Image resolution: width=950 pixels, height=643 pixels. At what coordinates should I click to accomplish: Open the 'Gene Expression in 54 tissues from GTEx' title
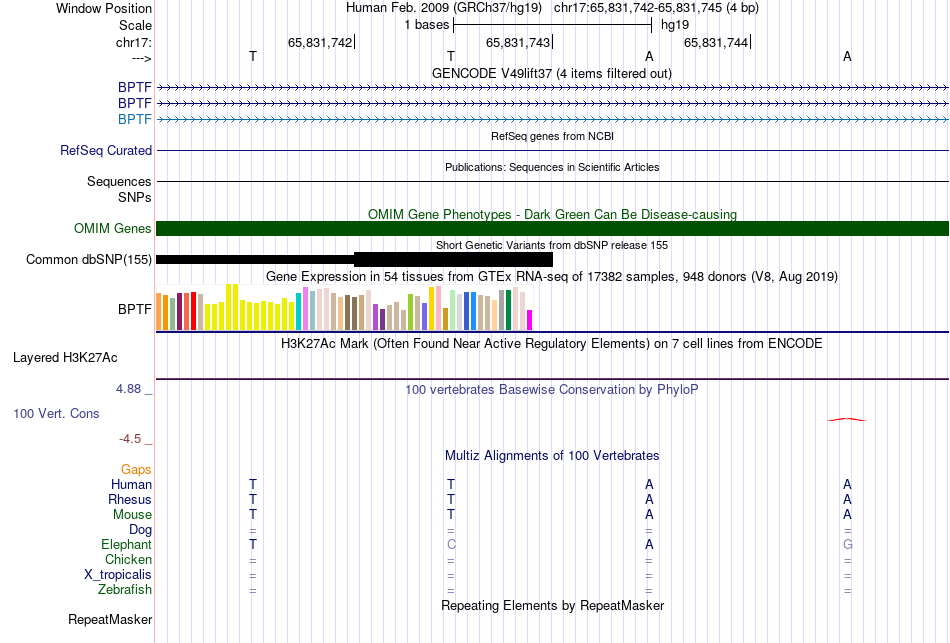[x=552, y=276]
